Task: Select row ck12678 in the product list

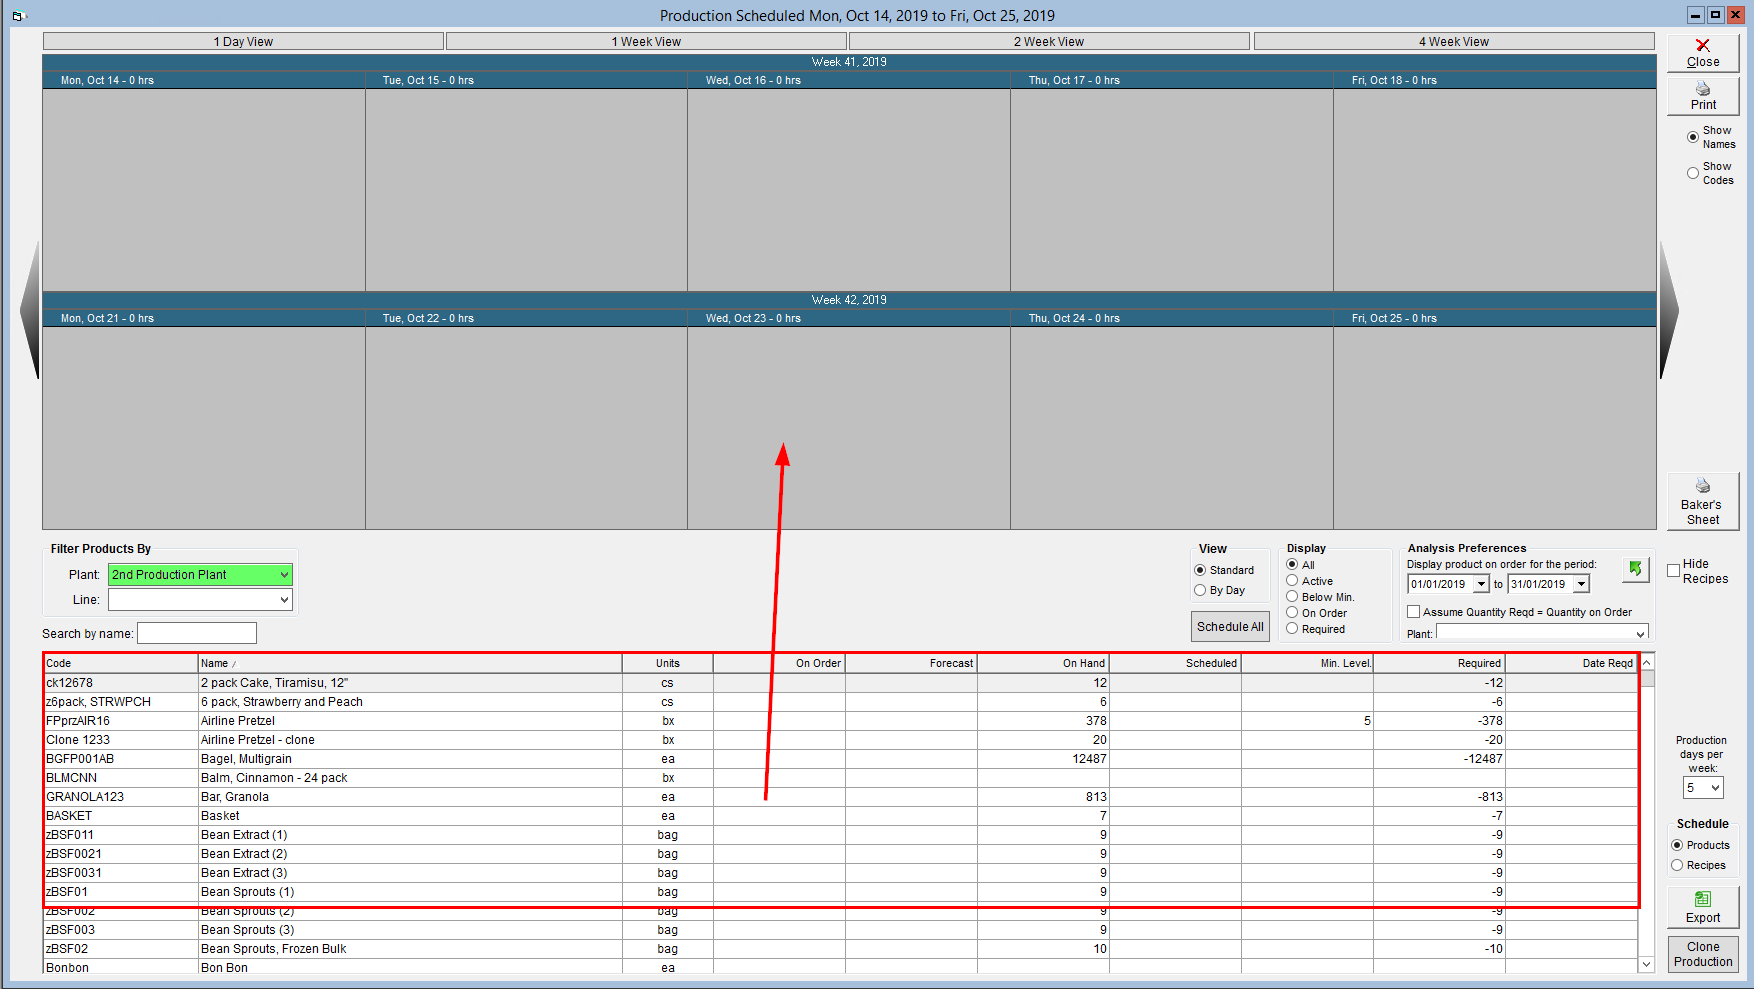Action: (840, 683)
